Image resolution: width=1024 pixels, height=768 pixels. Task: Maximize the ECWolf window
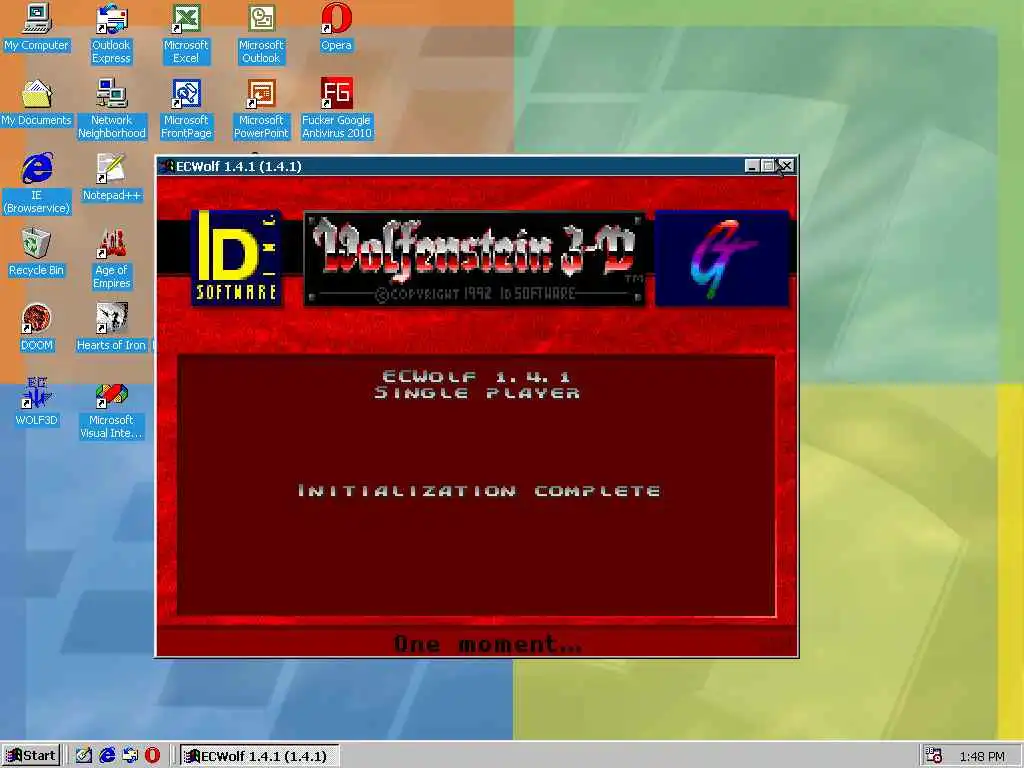[x=768, y=166]
